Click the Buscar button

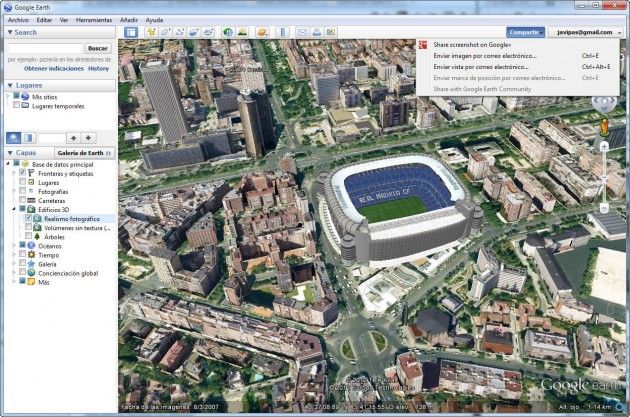[x=97, y=47]
